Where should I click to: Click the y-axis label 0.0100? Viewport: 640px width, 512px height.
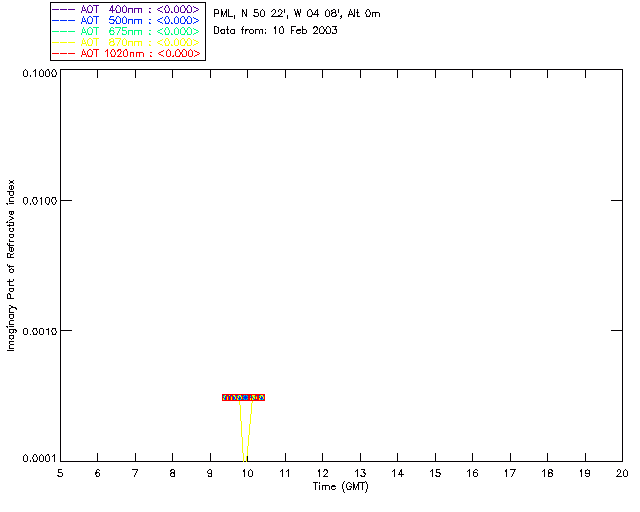click(x=40, y=200)
